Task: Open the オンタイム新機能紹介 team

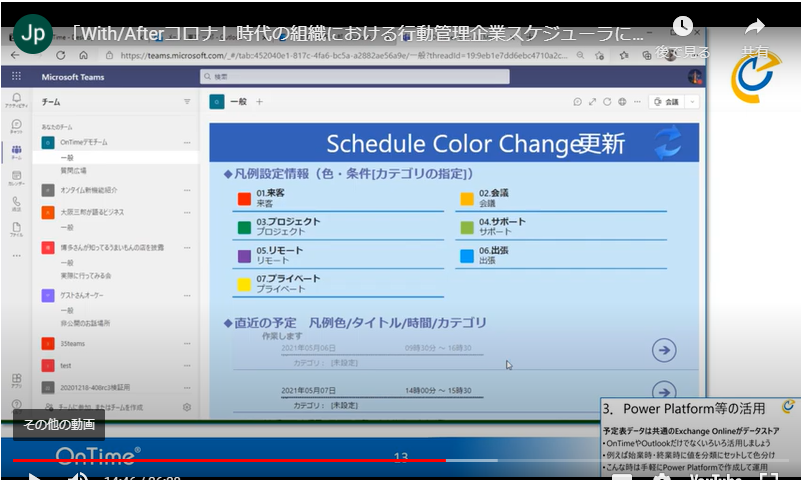Action: [88, 190]
